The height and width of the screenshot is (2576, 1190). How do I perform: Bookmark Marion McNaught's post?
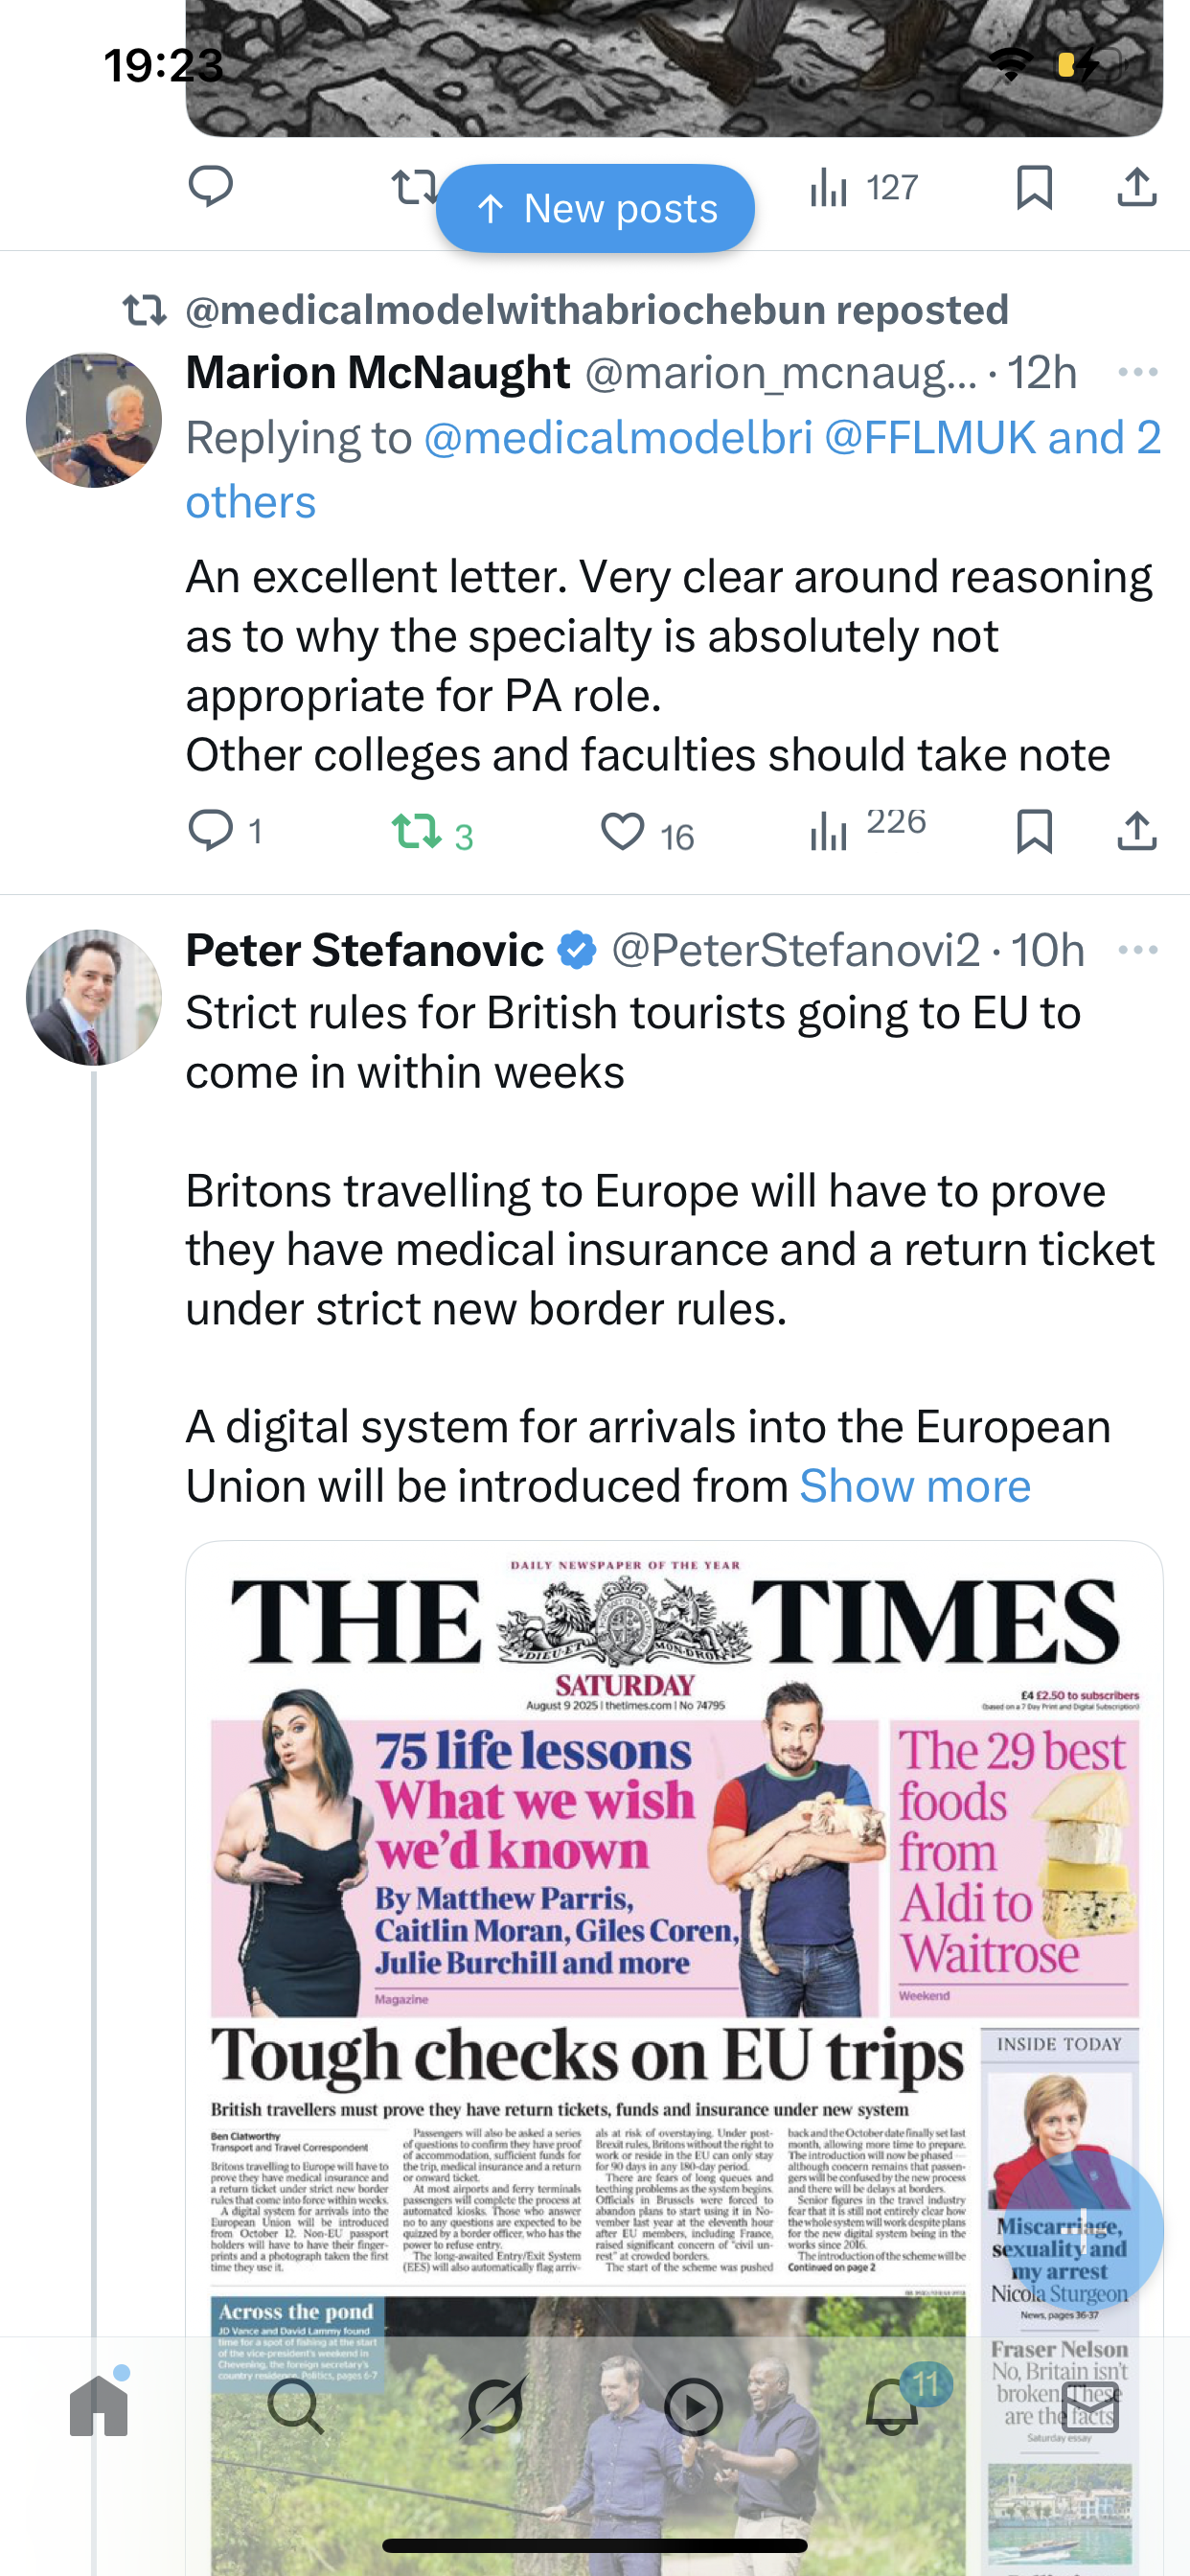click(1033, 831)
